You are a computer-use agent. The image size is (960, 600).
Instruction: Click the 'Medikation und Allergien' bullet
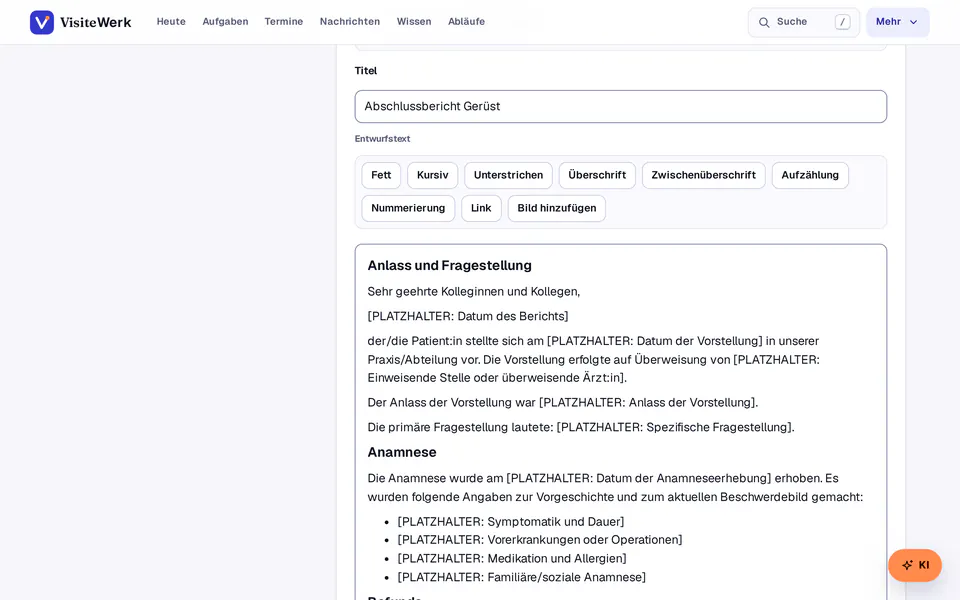click(x=512, y=558)
